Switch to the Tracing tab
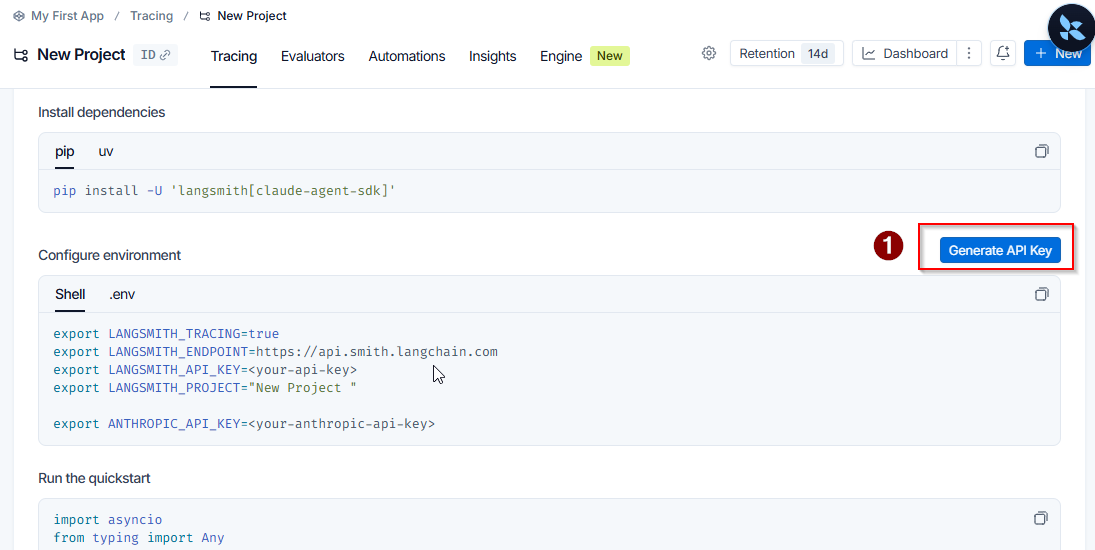Screen dimensions: 1095x550 click(x=234, y=57)
